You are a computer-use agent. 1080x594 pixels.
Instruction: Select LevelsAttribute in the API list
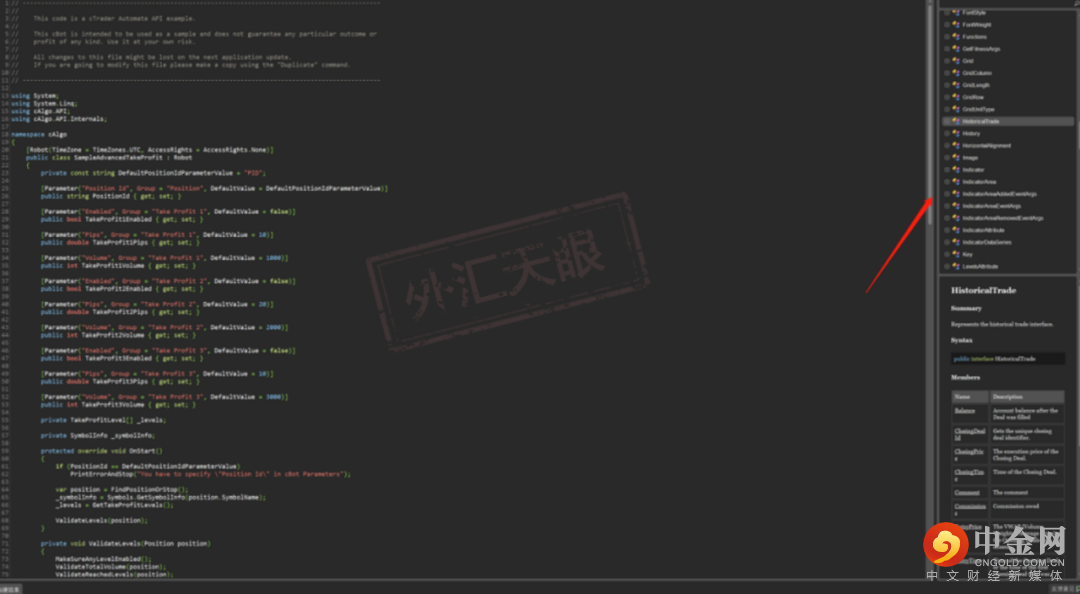pos(980,266)
